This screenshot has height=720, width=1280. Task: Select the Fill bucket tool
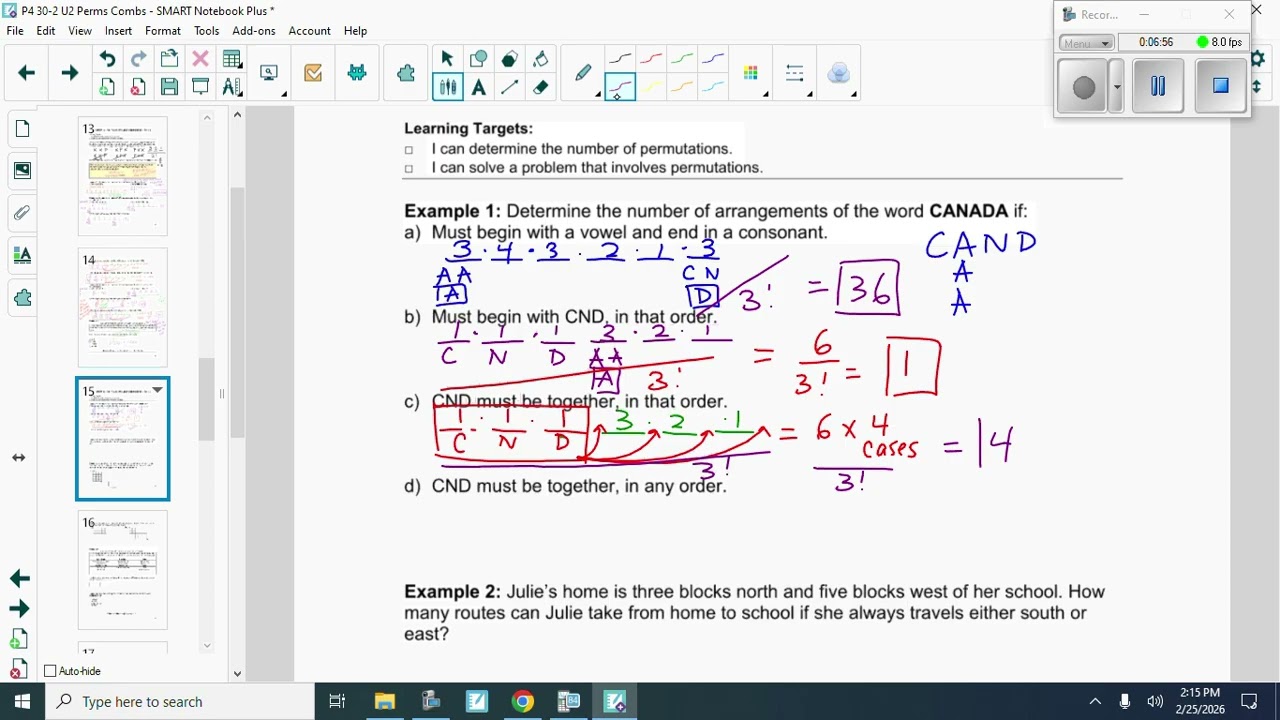click(x=540, y=59)
